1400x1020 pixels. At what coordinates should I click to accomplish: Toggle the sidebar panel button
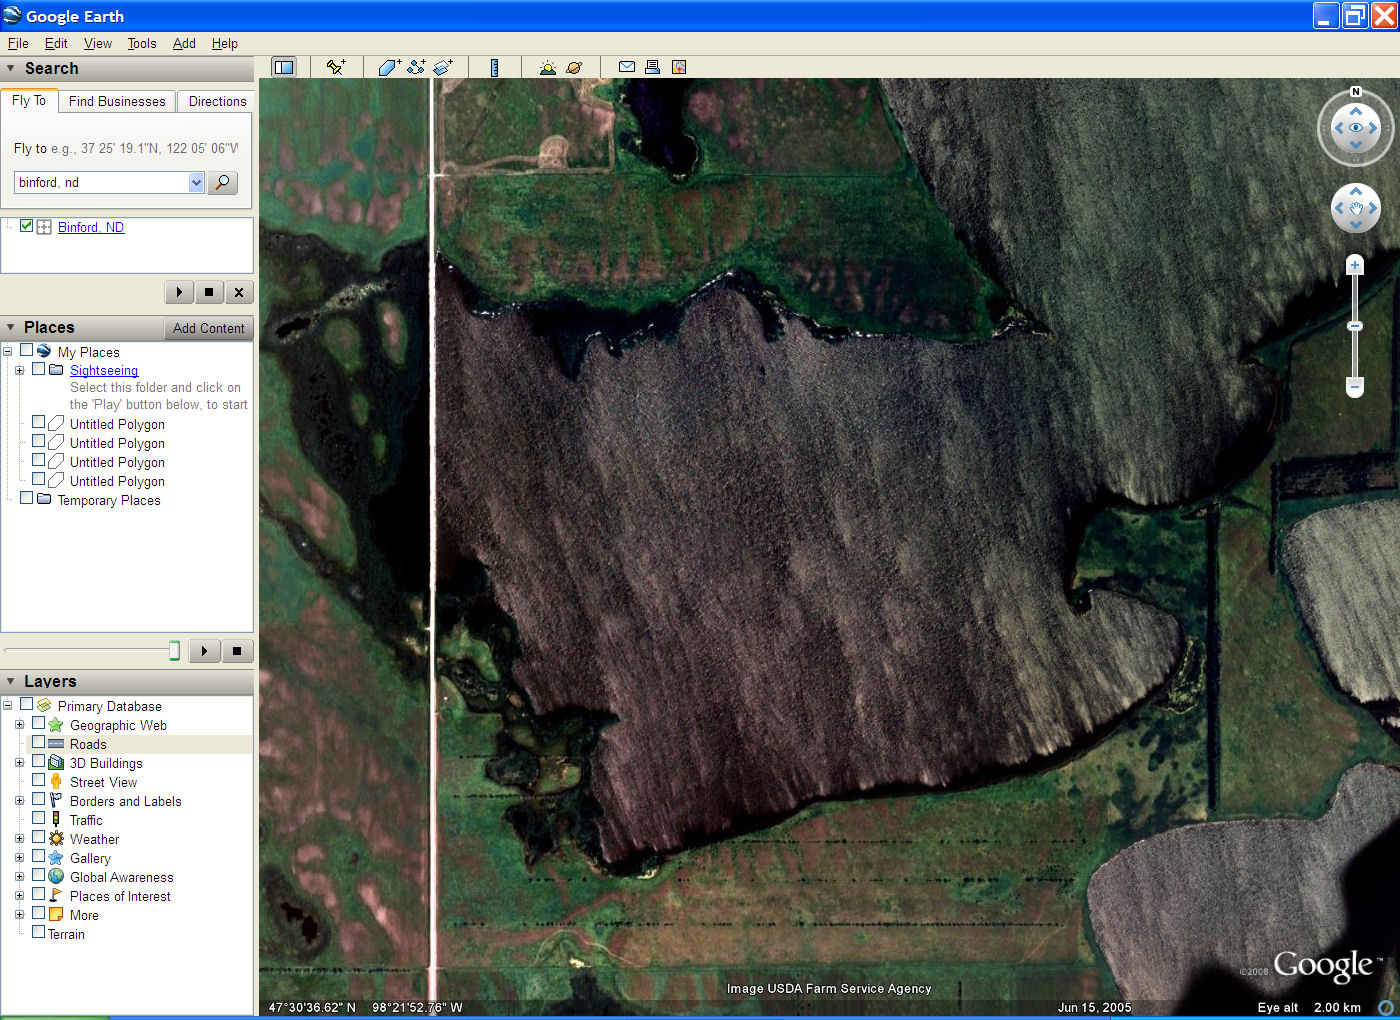284,67
